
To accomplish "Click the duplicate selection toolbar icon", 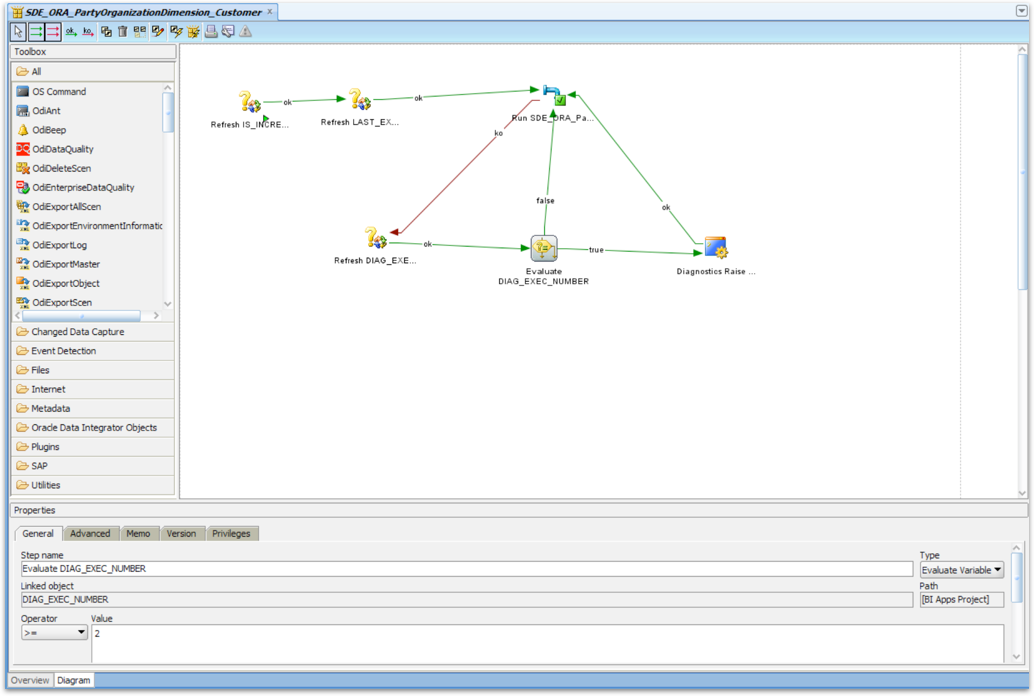I will point(106,32).
